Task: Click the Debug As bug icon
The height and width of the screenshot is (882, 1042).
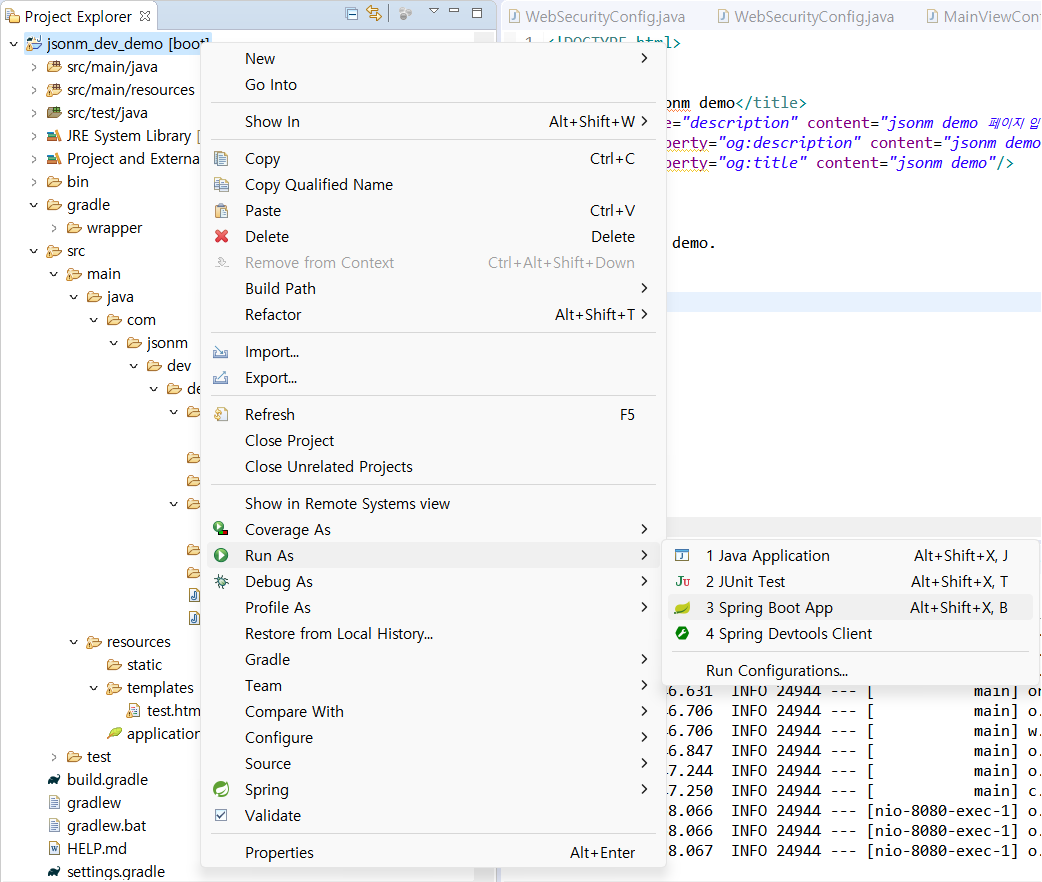Action: [x=221, y=582]
